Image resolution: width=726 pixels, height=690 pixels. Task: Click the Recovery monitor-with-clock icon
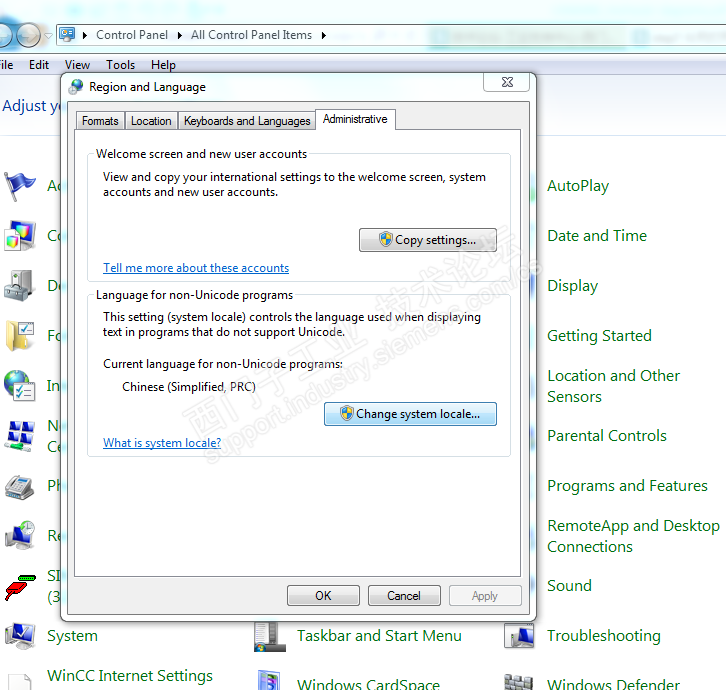click(20, 535)
